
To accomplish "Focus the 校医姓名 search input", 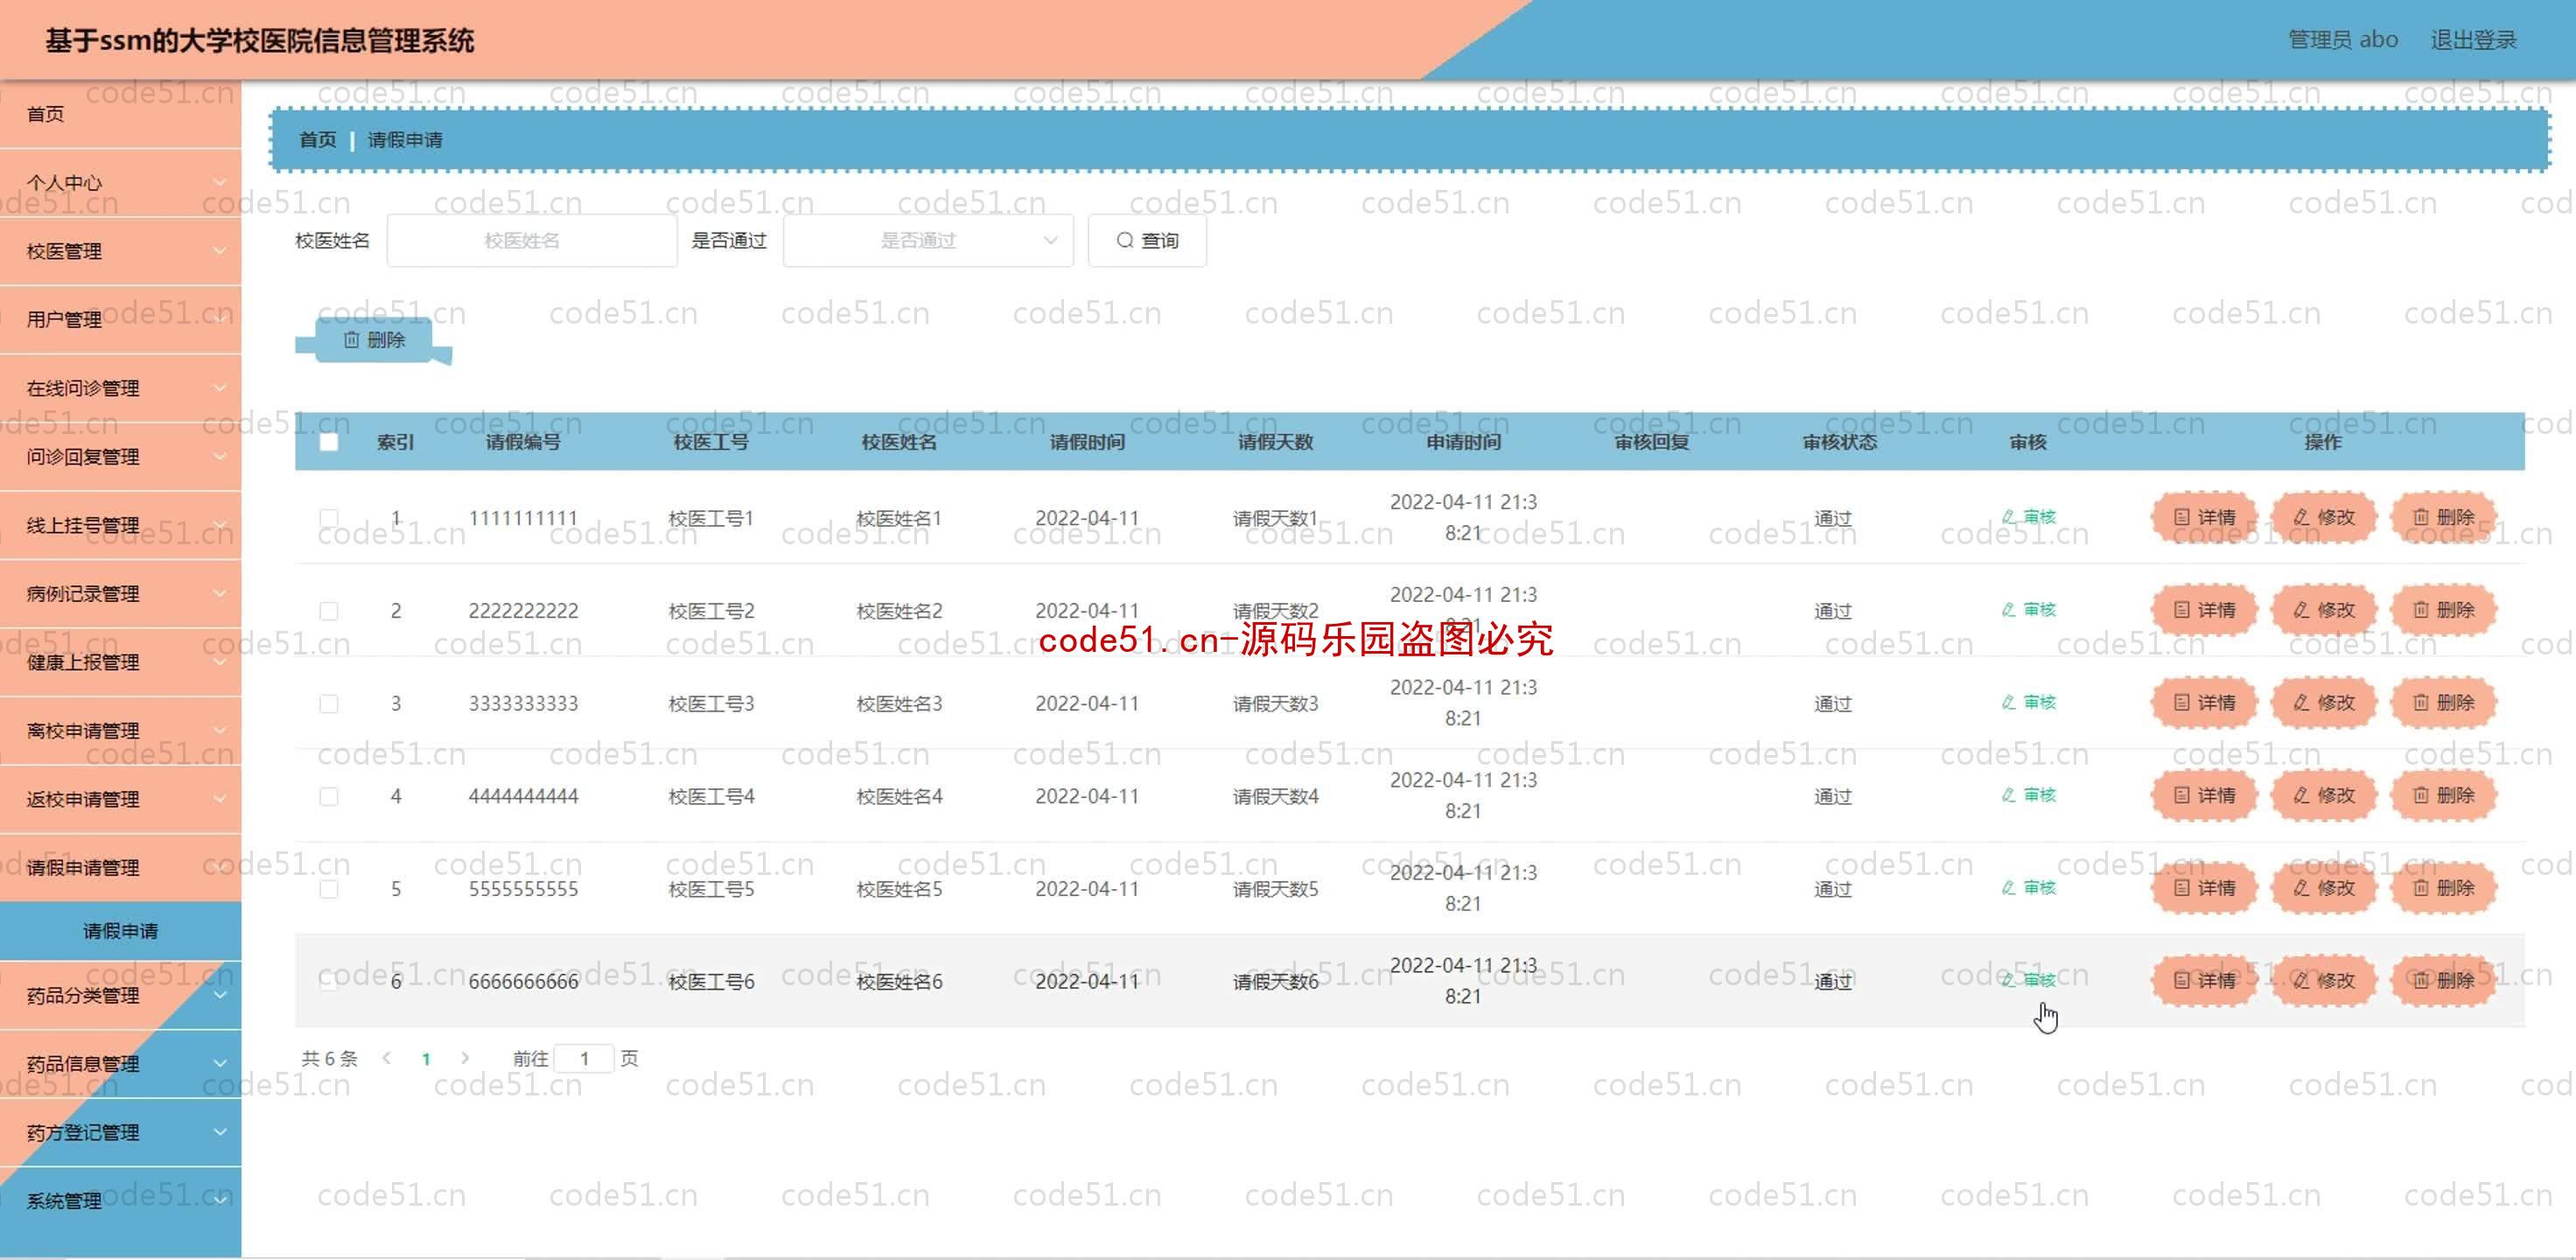I will (532, 241).
